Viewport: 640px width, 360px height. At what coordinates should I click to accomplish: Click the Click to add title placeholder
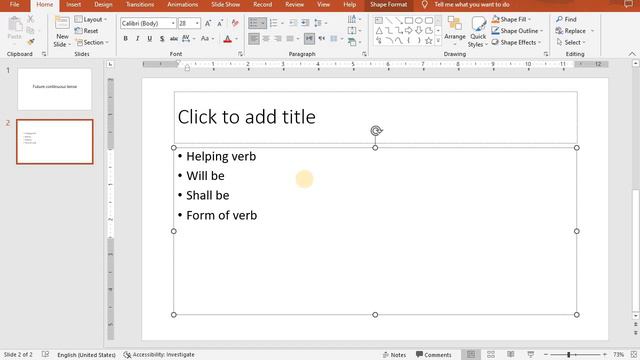[x=376, y=117]
